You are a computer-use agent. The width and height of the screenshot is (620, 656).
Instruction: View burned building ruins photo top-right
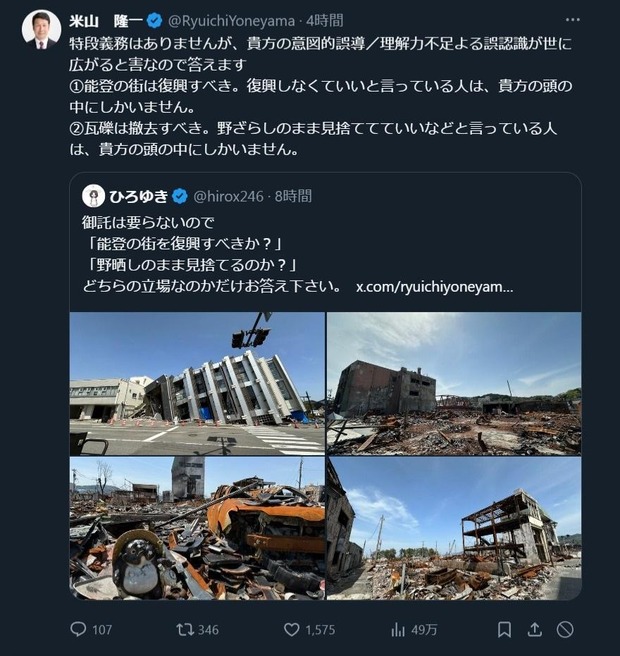click(454, 383)
